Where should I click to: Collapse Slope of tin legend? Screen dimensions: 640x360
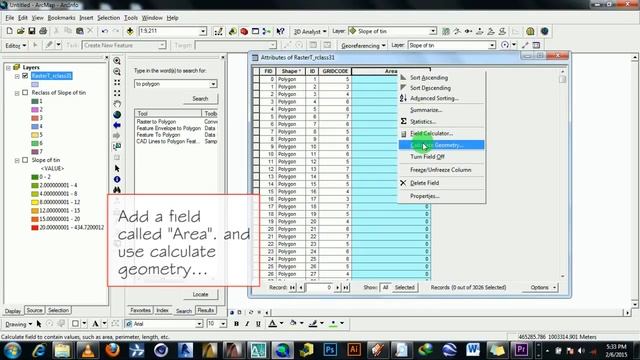tap(17, 160)
